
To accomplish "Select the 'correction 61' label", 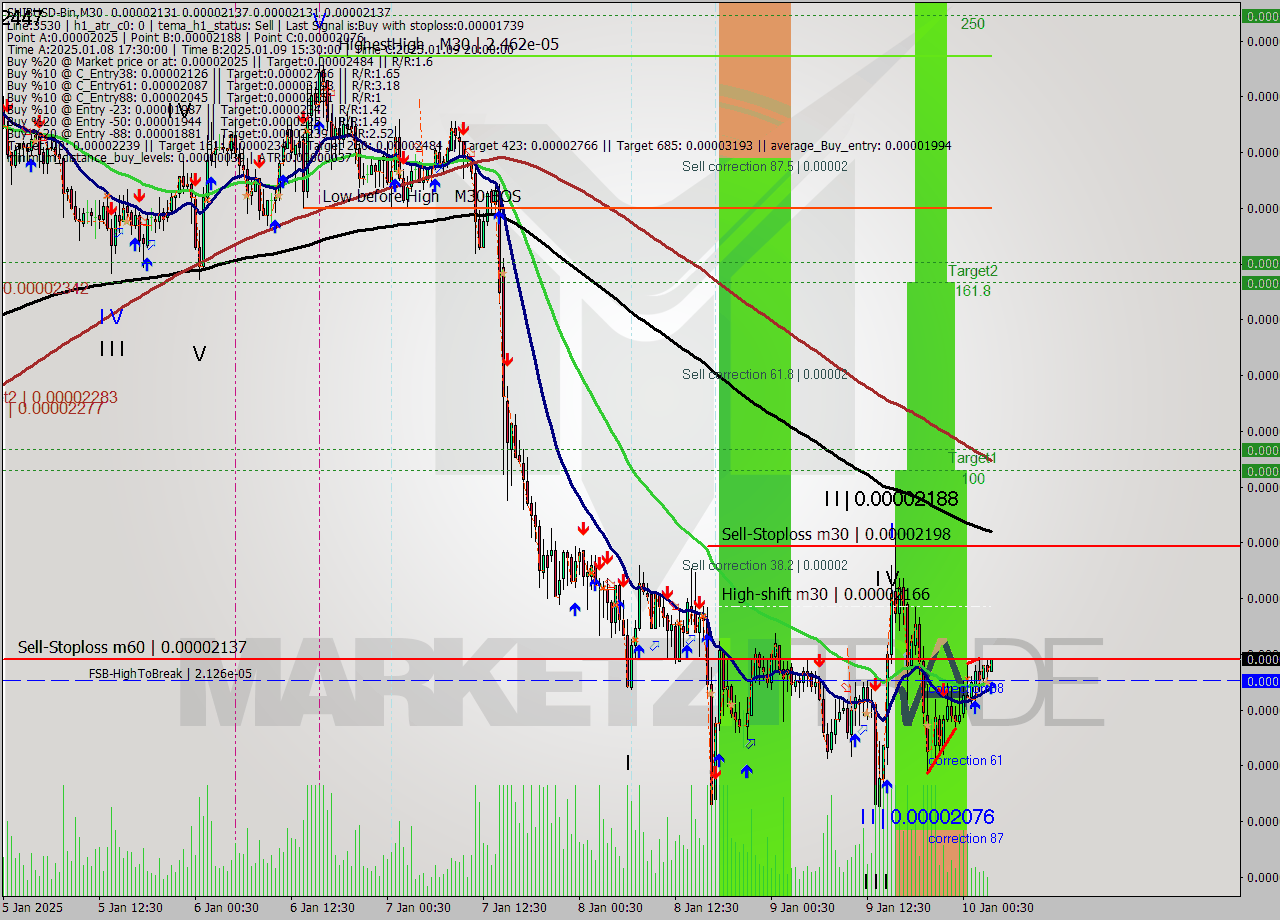I will pos(966,761).
